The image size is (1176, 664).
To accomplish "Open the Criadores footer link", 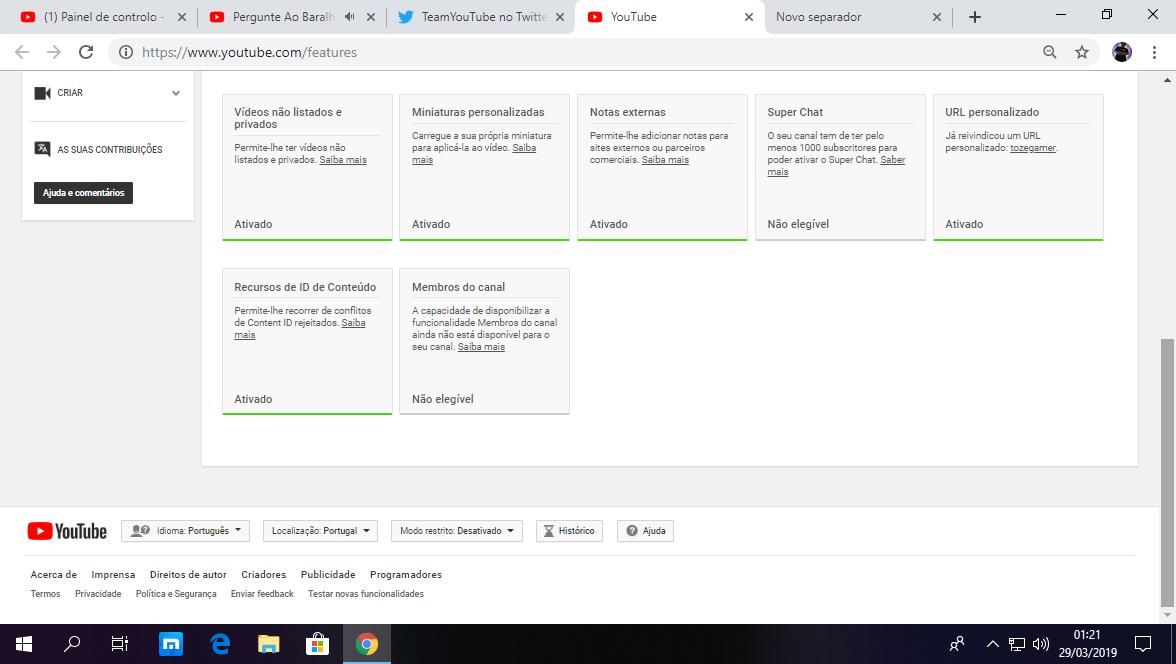I will [263, 575].
